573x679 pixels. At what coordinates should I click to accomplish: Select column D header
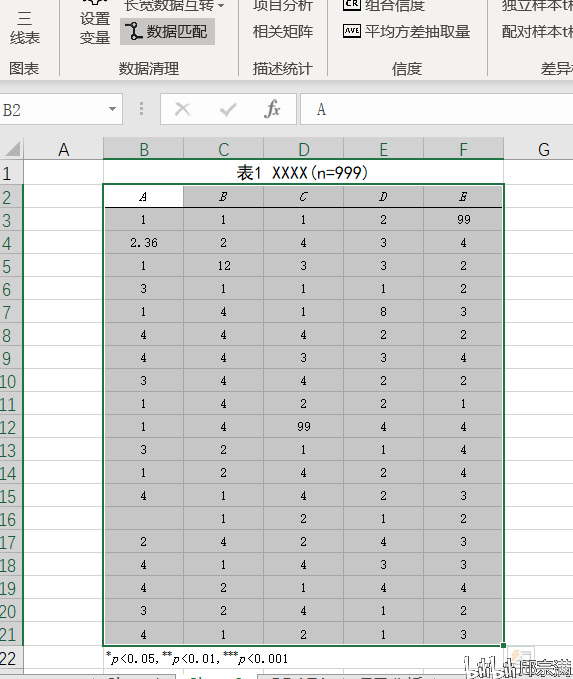click(x=304, y=149)
